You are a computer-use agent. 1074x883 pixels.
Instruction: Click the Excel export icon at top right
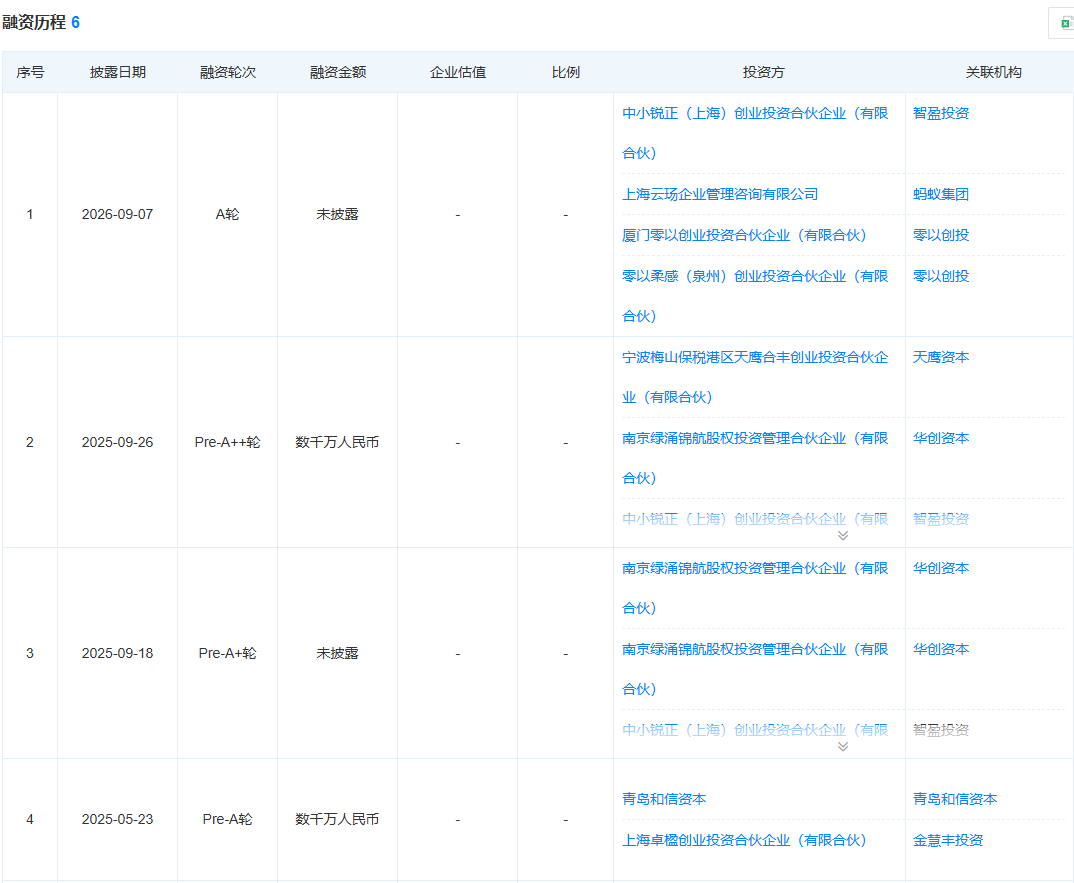[1066, 24]
